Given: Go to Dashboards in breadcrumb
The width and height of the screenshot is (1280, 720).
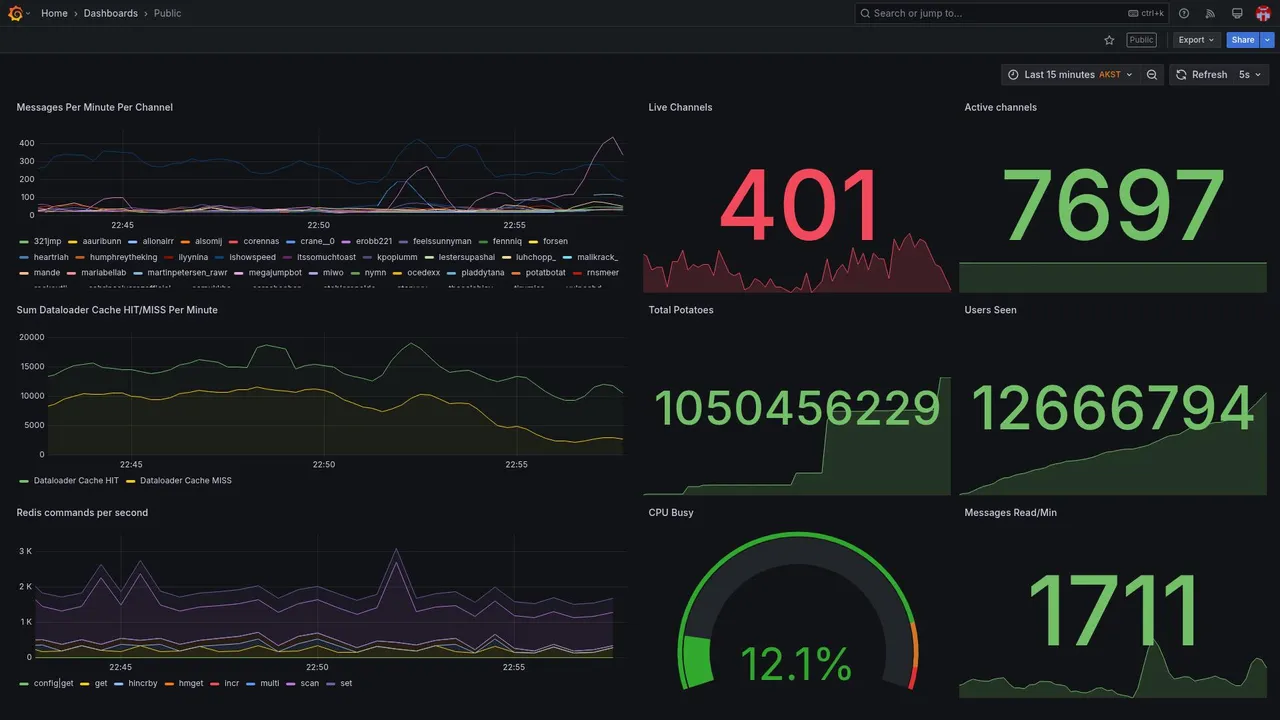Looking at the screenshot, I should click(x=111, y=13).
